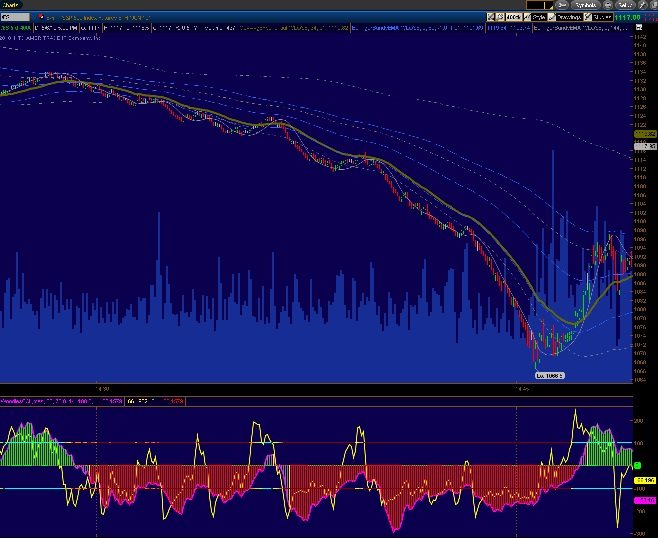Open the 400t timeframe selector

point(514,17)
